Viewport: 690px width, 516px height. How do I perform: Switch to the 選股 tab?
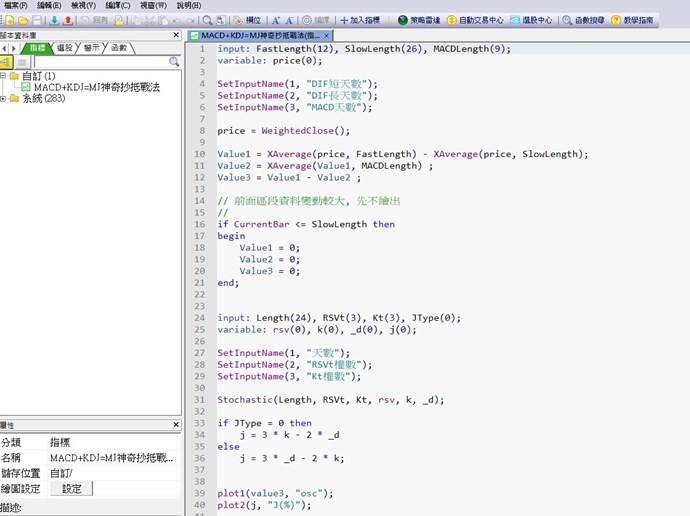(x=65, y=47)
